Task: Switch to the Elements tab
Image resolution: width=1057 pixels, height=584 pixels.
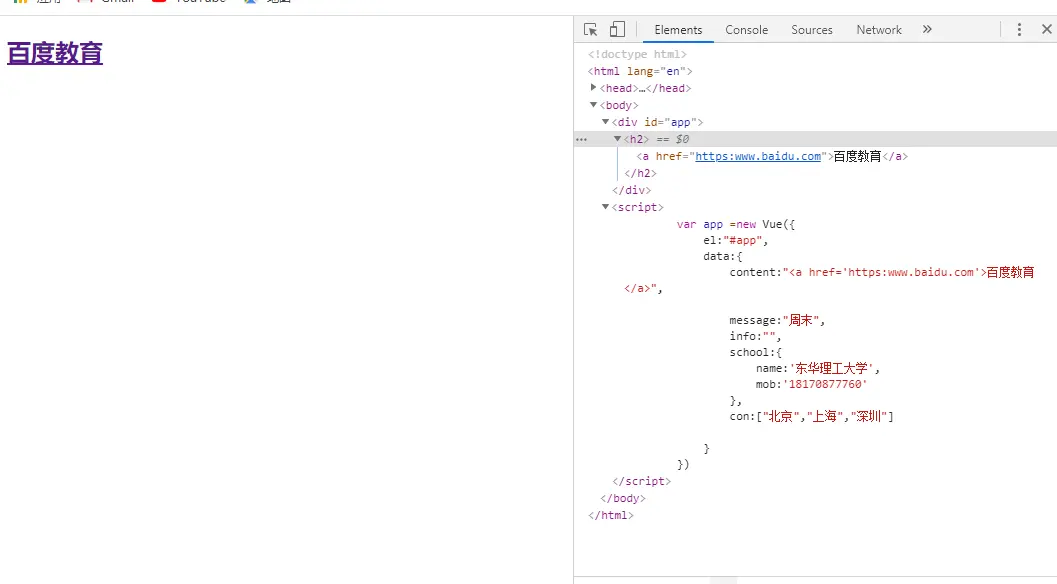Action: [678, 30]
